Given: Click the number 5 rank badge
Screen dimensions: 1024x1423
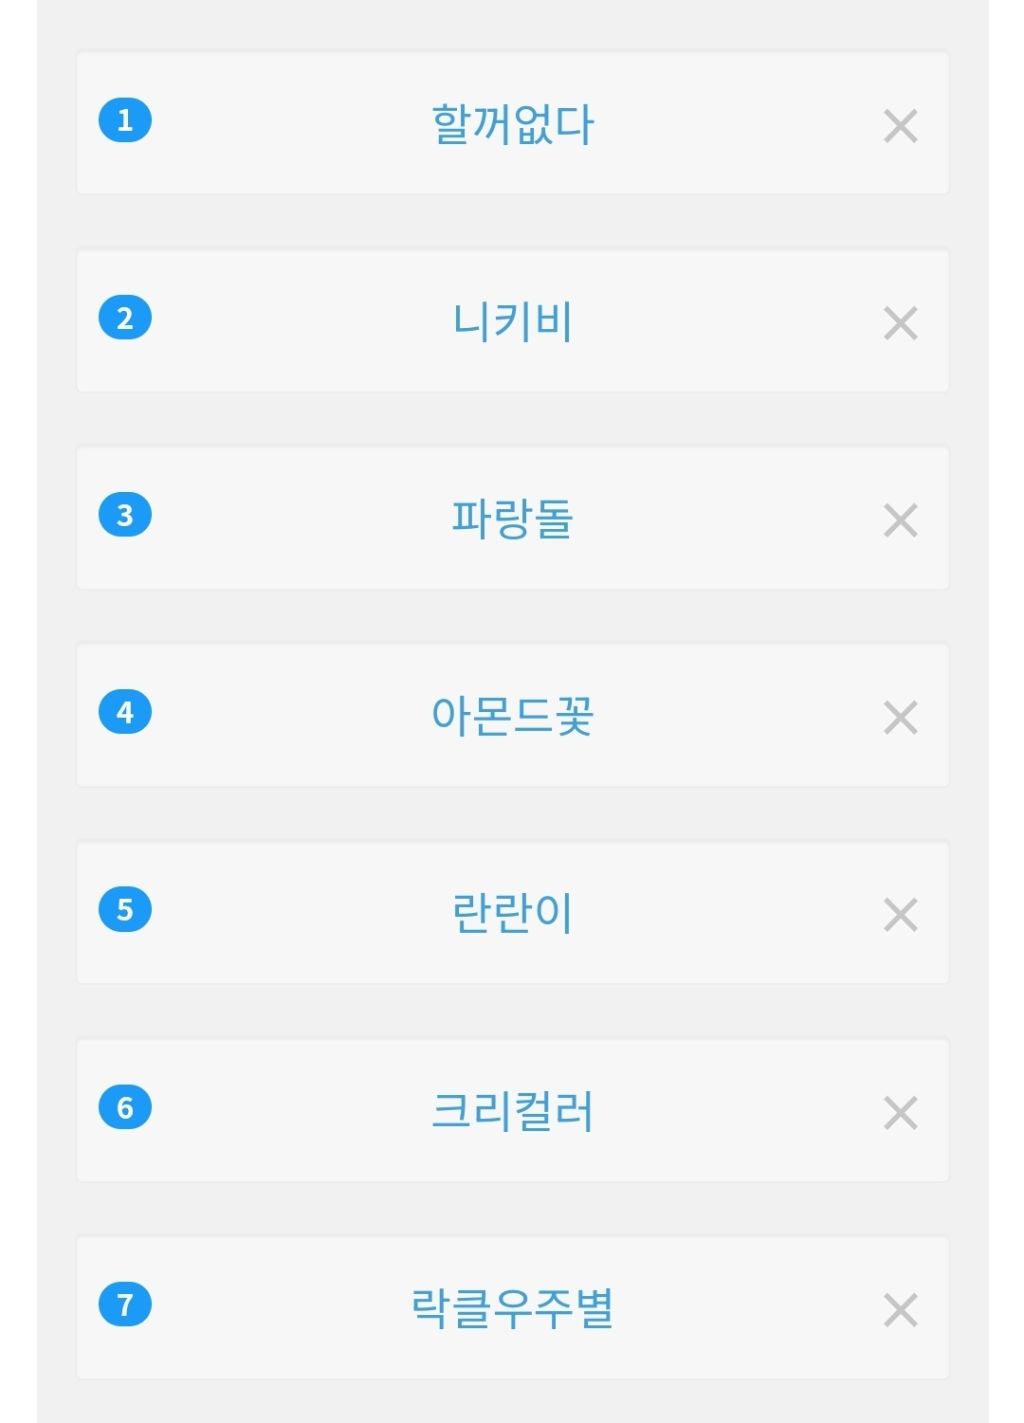Looking at the screenshot, I should pos(125,909).
